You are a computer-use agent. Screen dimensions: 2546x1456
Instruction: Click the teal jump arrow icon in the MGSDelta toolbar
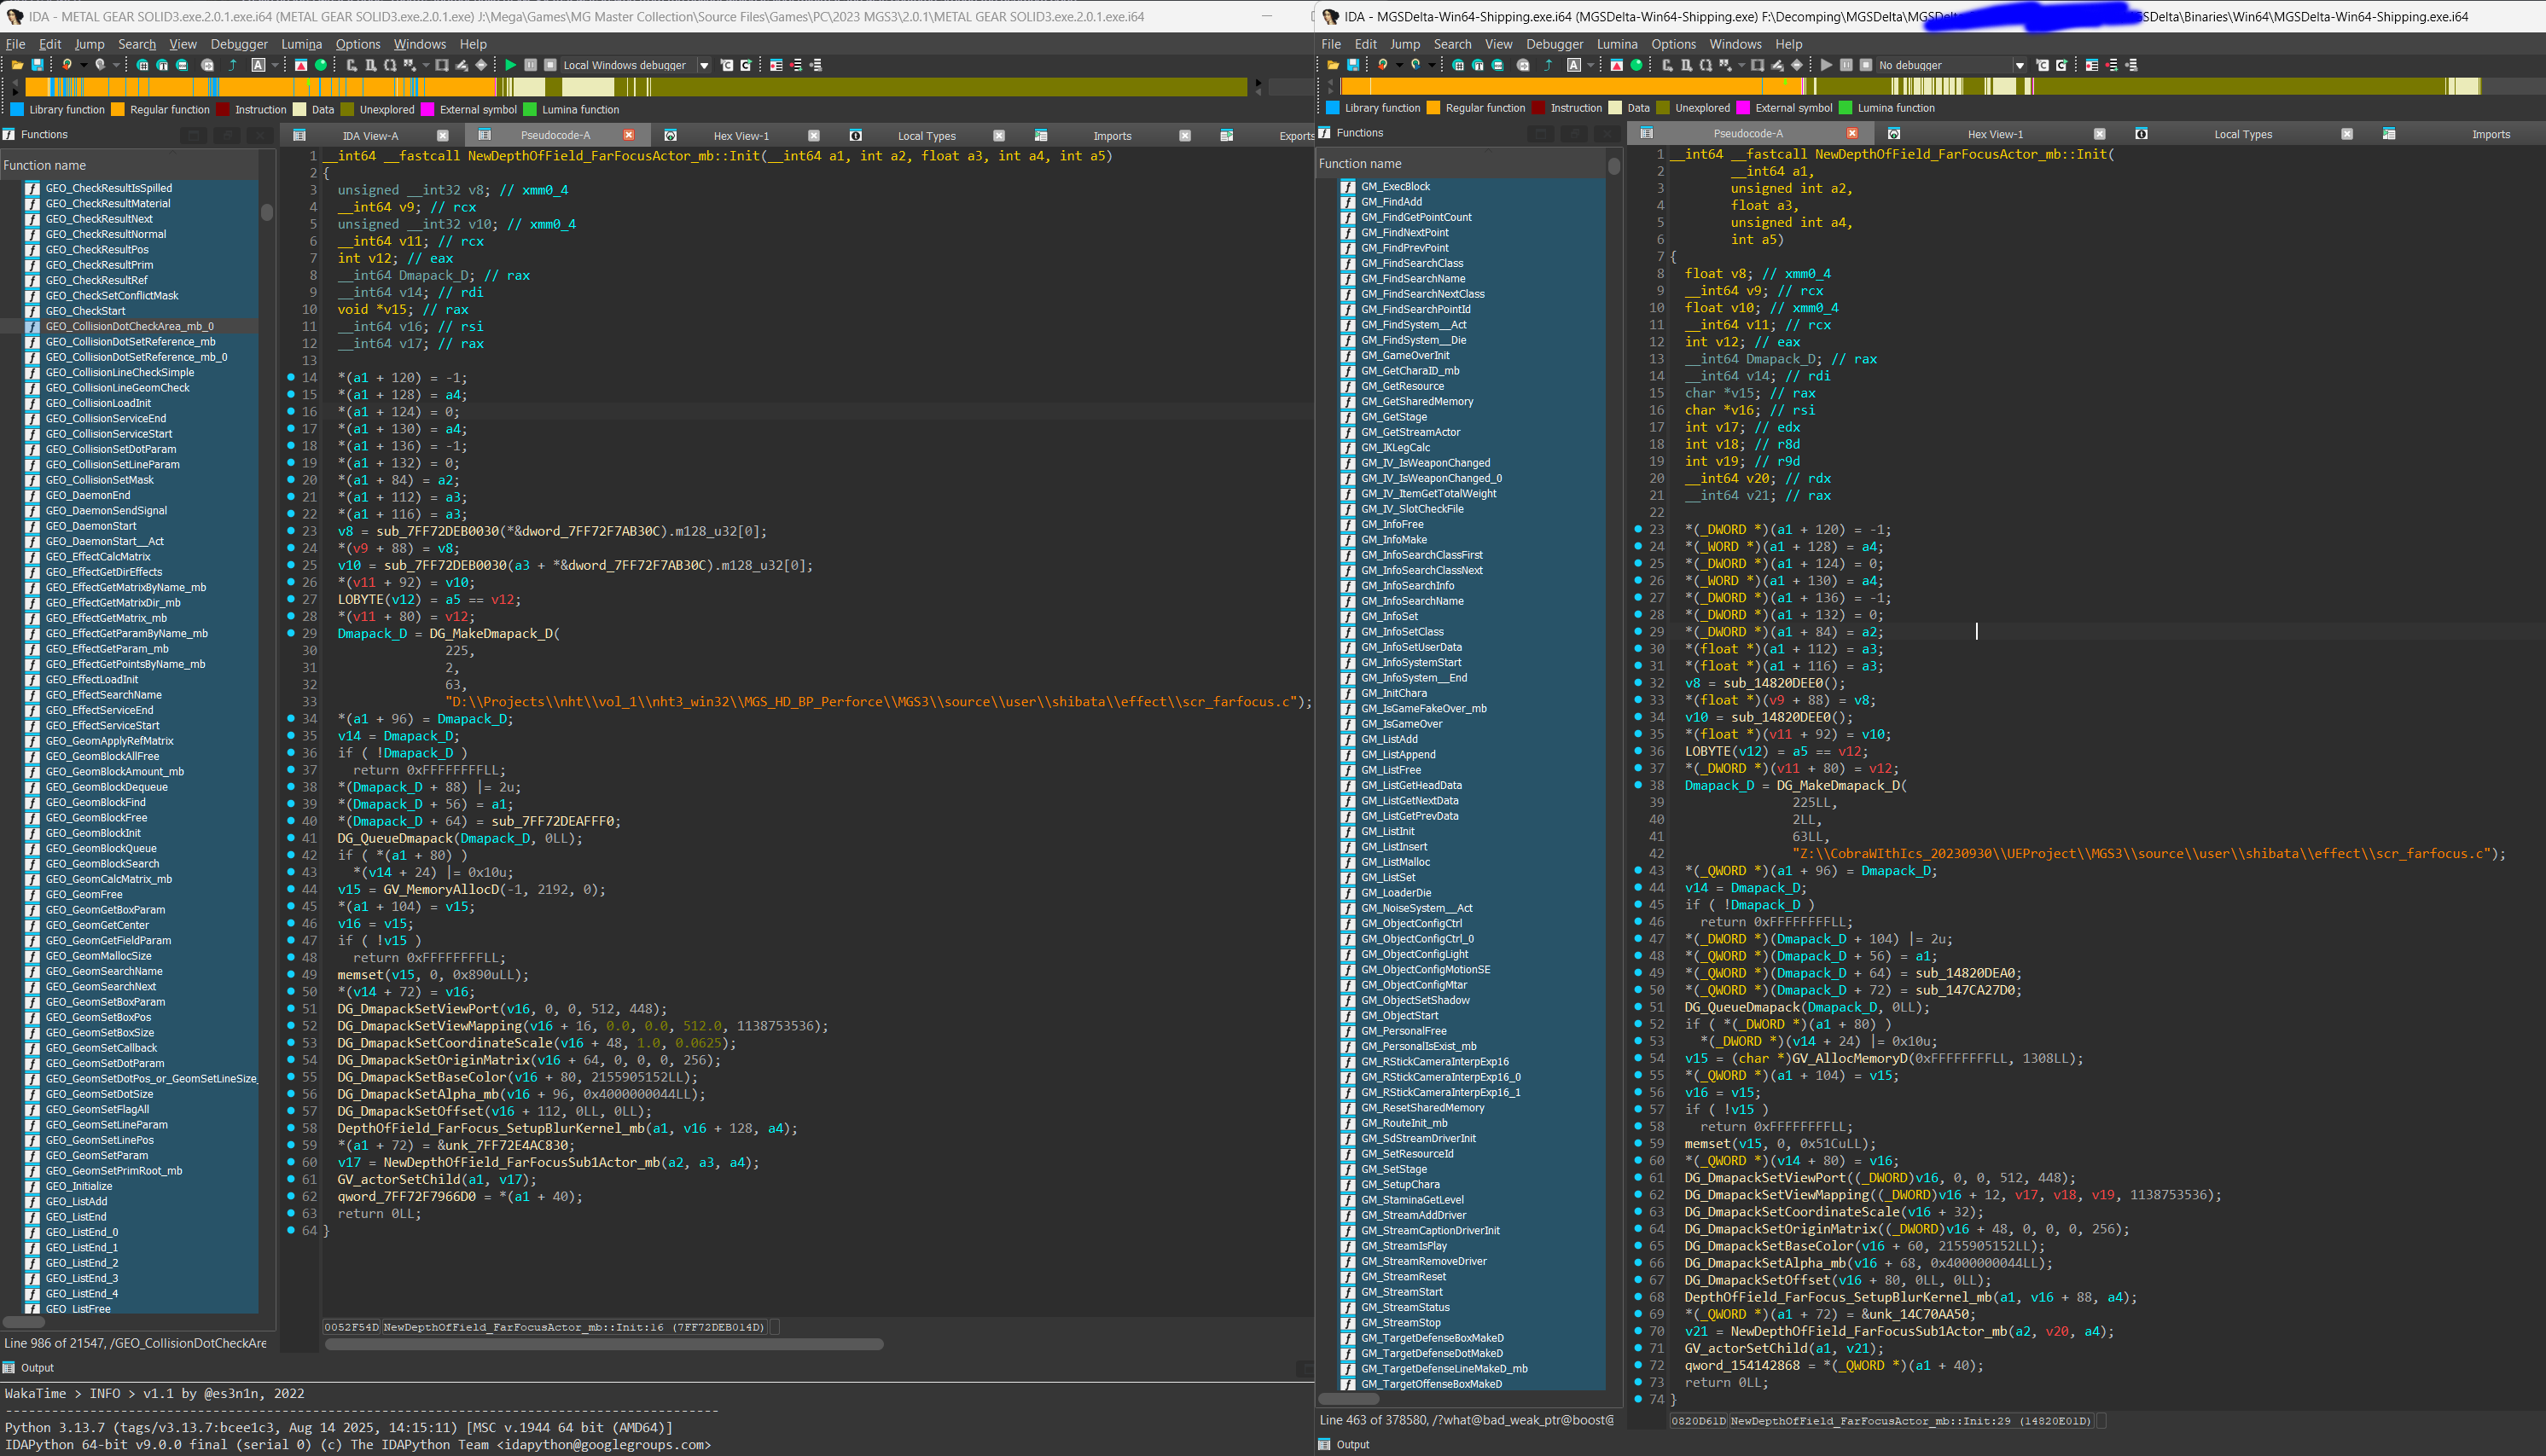[1548, 65]
